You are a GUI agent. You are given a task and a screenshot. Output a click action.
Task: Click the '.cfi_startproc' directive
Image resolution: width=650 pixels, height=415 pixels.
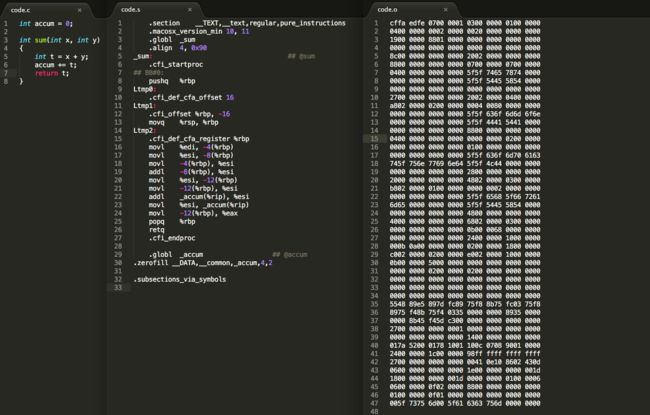coord(176,65)
